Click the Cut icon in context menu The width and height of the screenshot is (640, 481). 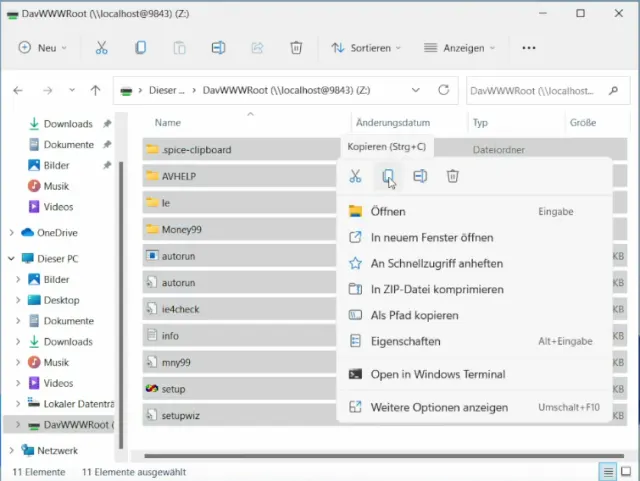[x=355, y=176]
